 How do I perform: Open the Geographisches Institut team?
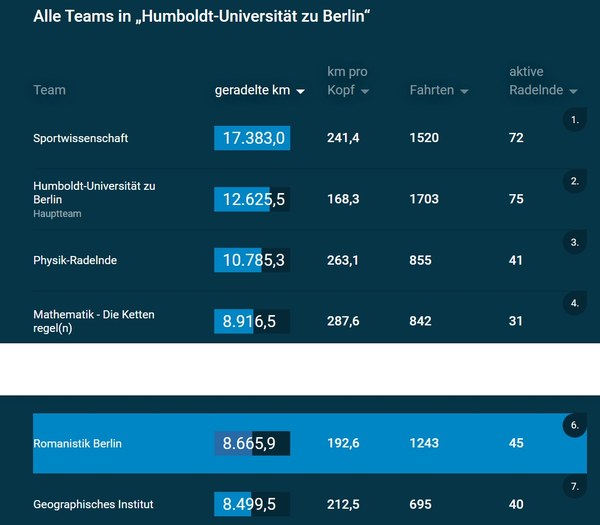tap(93, 504)
